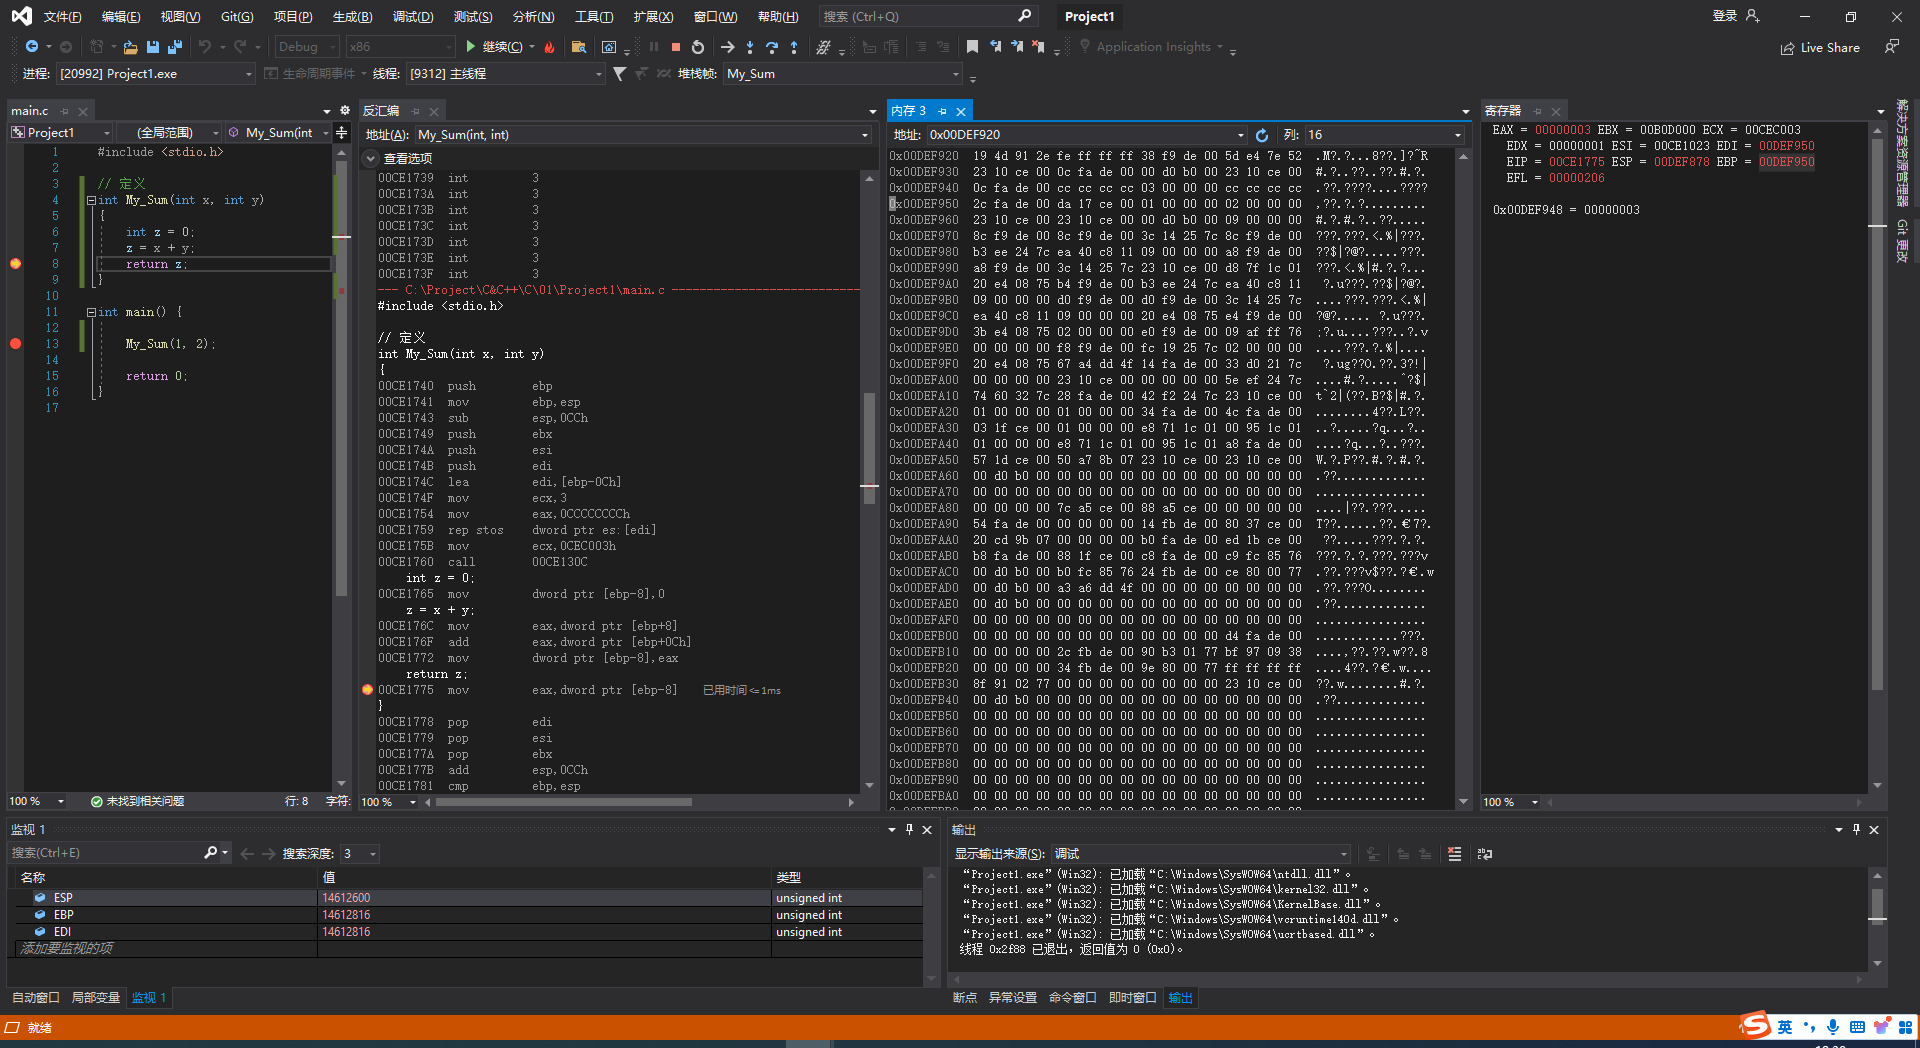Toggle word wrap in the Output window
Image resolution: width=1920 pixels, height=1048 pixels.
pyautogui.click(x=1485, y=854)
